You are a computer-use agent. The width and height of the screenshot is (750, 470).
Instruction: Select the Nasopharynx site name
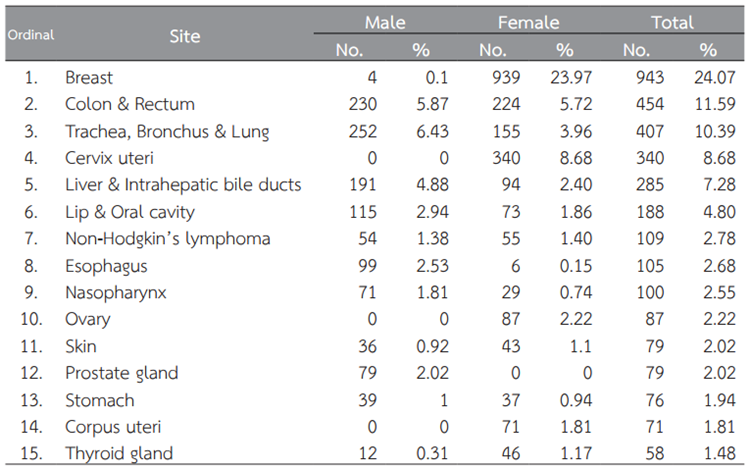click(114, 293)
